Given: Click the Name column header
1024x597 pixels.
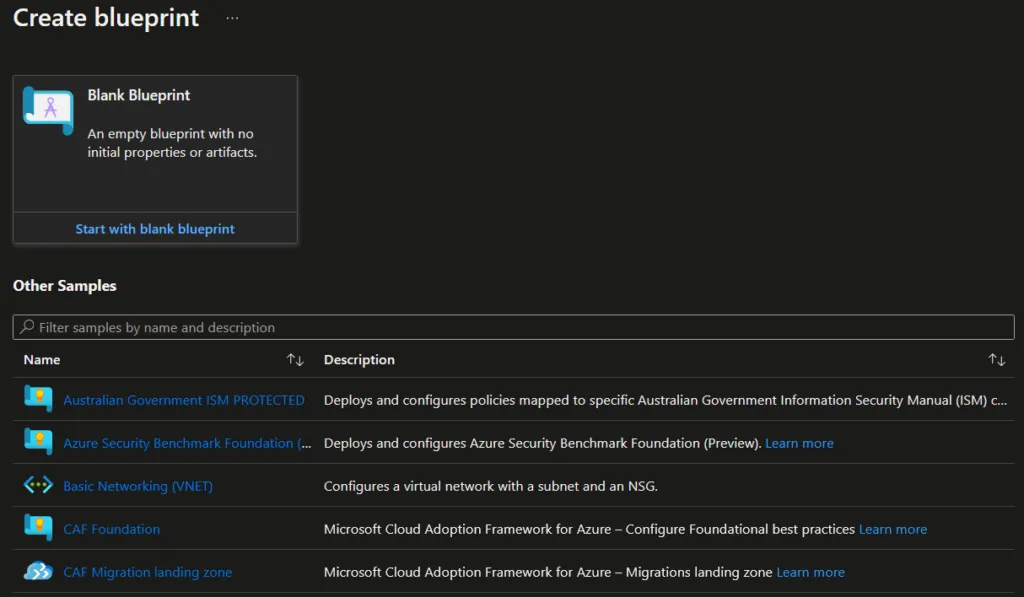Looking at the screenshot, I should pos(42,360).
